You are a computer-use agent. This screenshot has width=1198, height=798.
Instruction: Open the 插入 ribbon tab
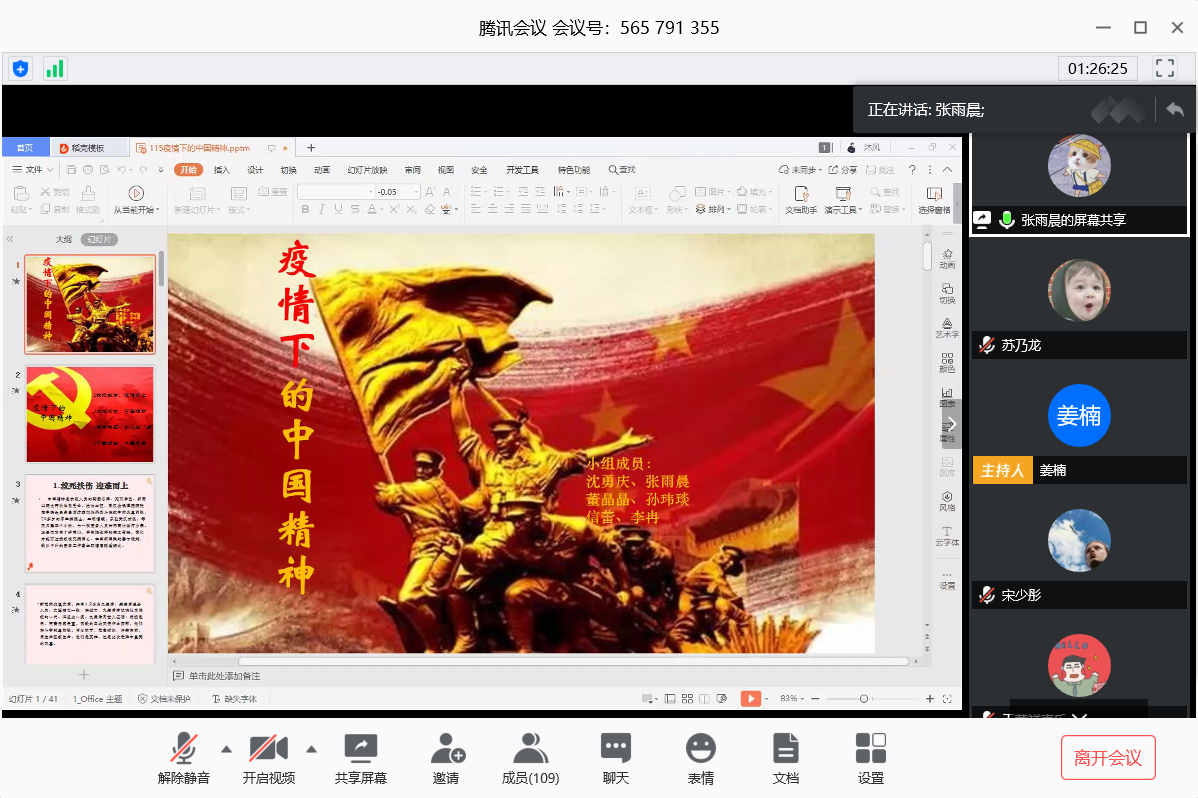point(222,170)
